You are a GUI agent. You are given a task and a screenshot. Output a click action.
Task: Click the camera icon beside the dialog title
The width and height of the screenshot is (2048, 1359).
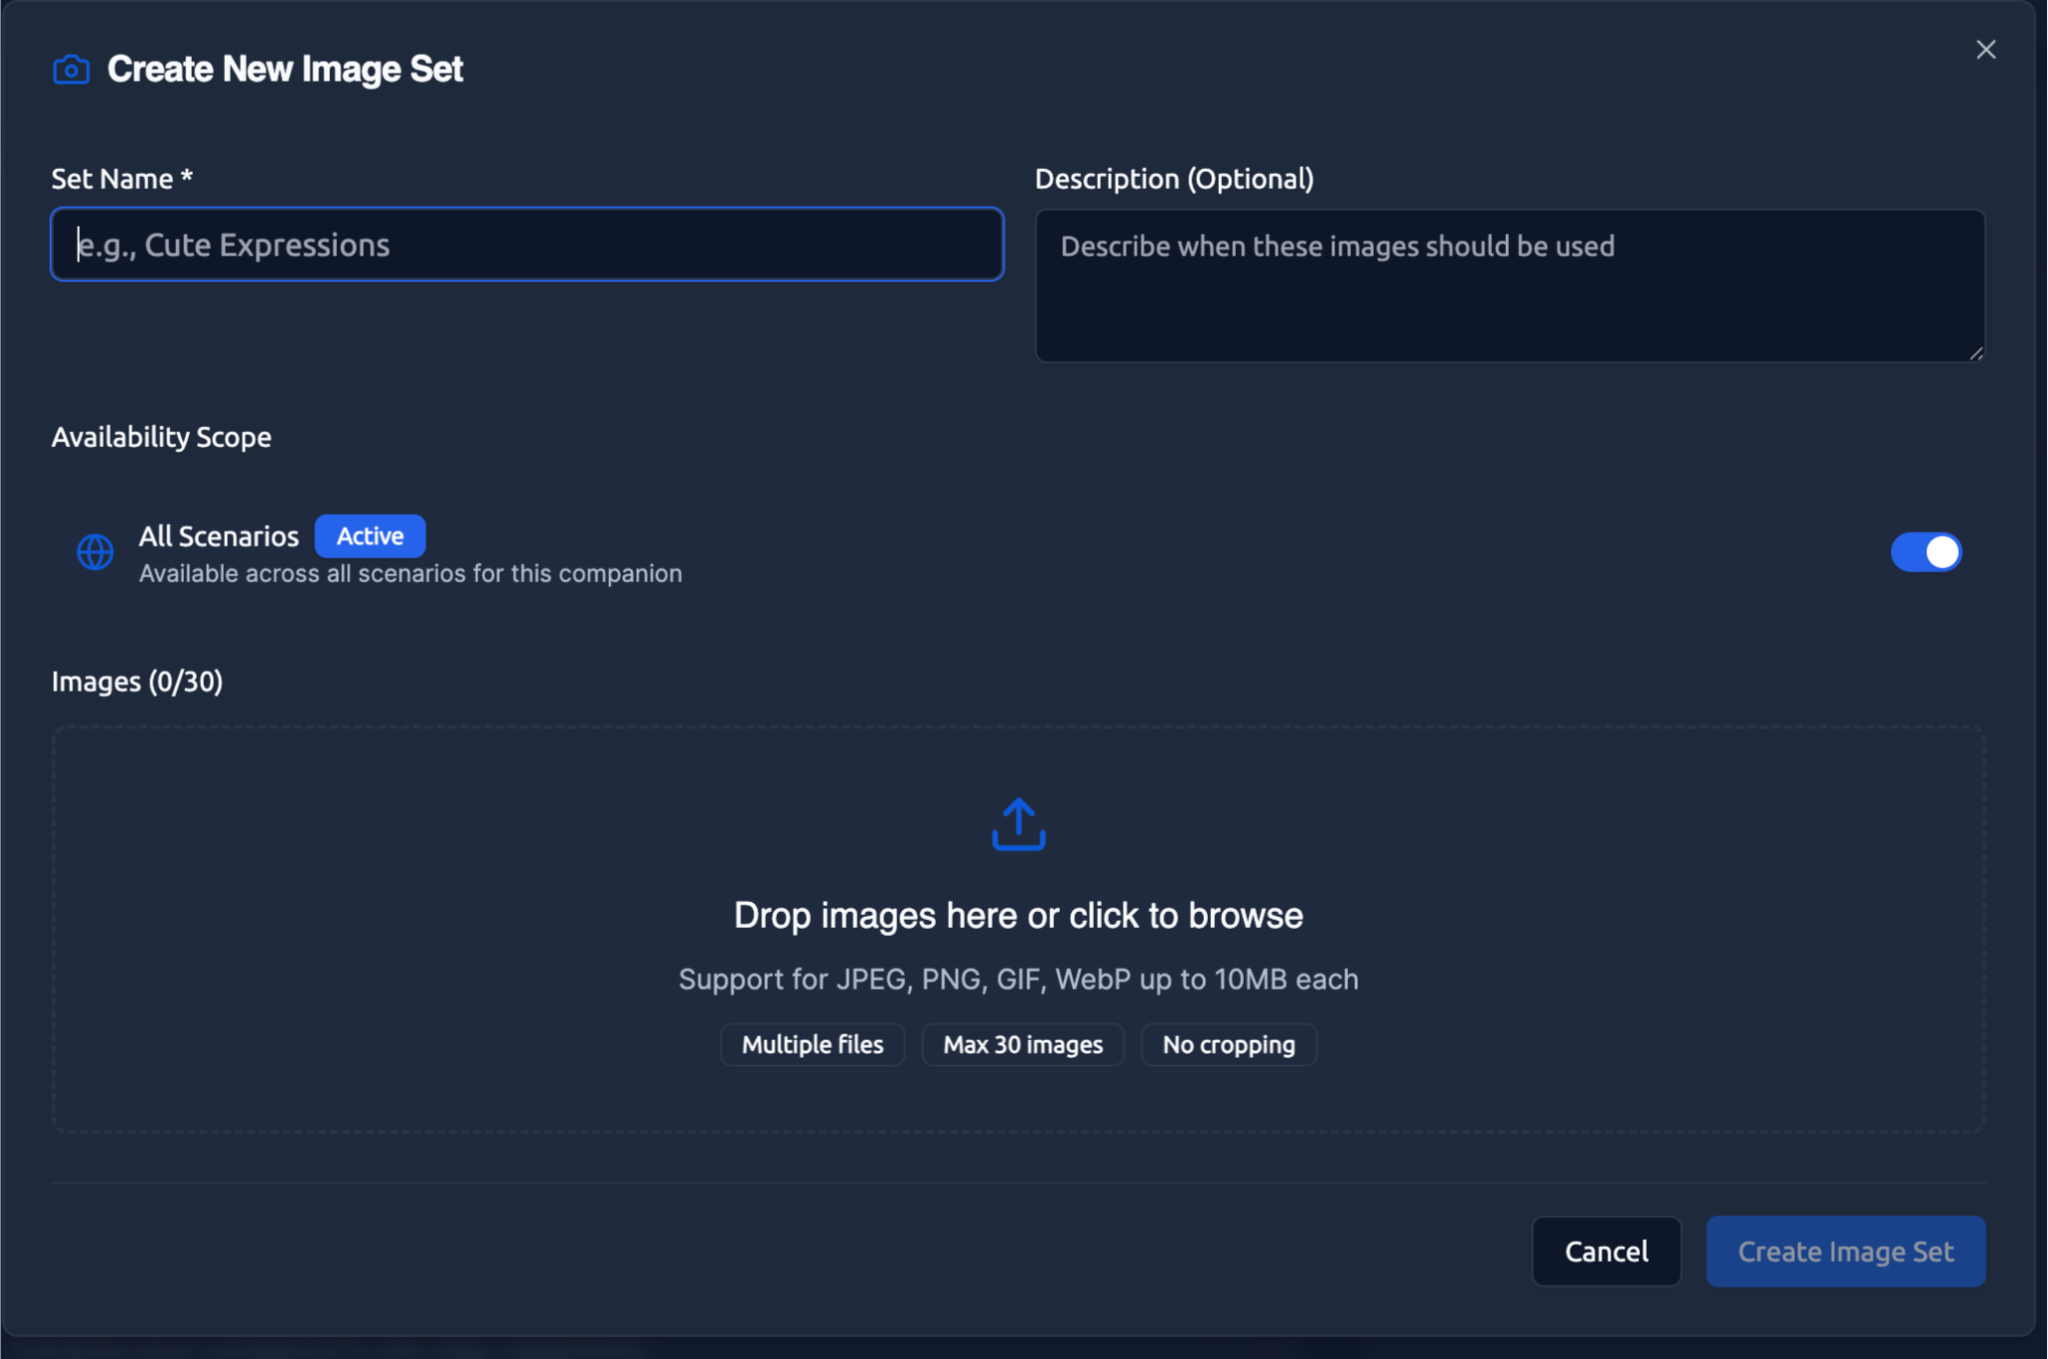(69, 69)
